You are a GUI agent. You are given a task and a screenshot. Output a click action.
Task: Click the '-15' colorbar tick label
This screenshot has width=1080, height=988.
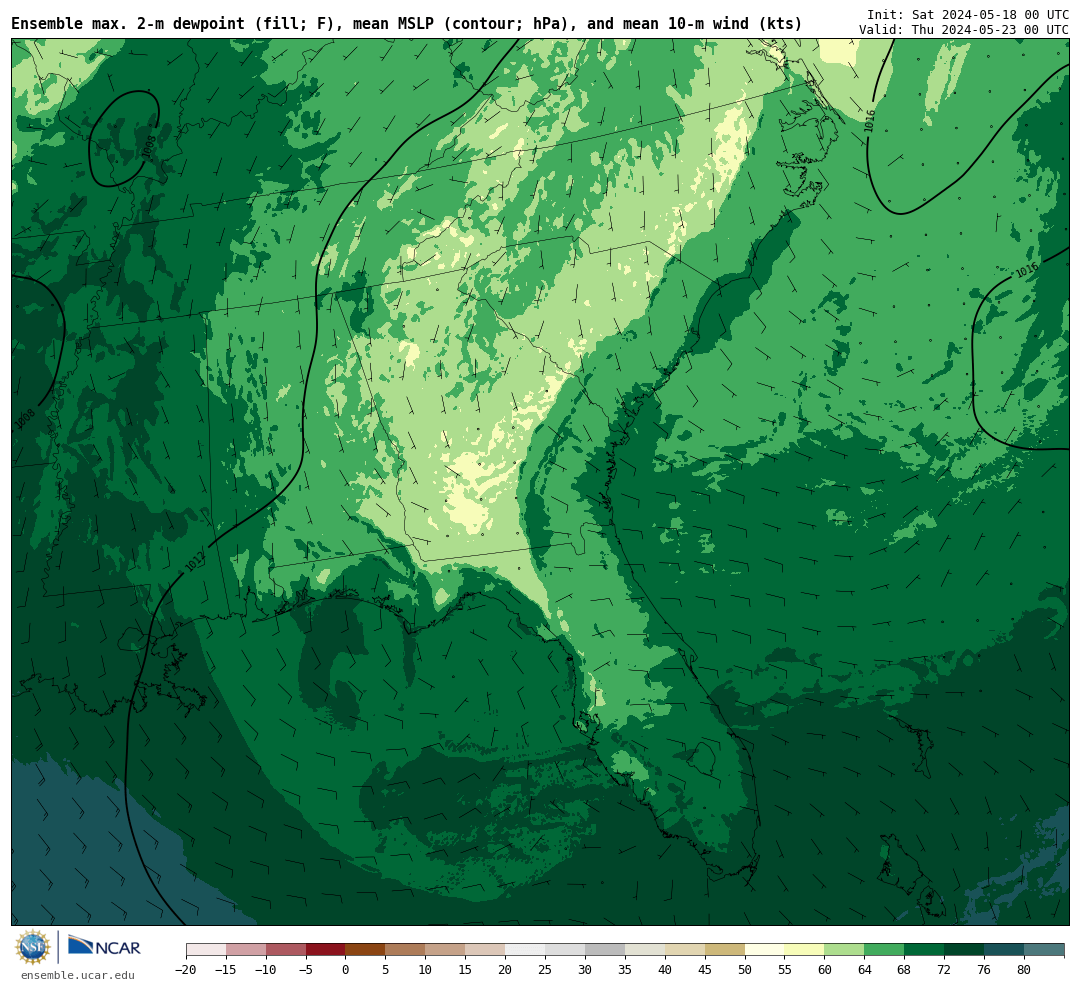(x=226, y=970)
